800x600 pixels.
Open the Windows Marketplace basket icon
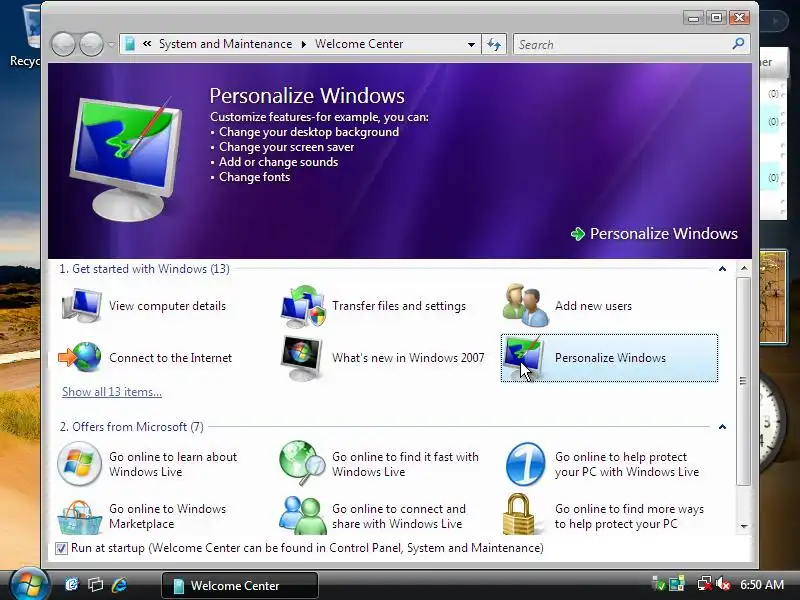pos(80,517)
